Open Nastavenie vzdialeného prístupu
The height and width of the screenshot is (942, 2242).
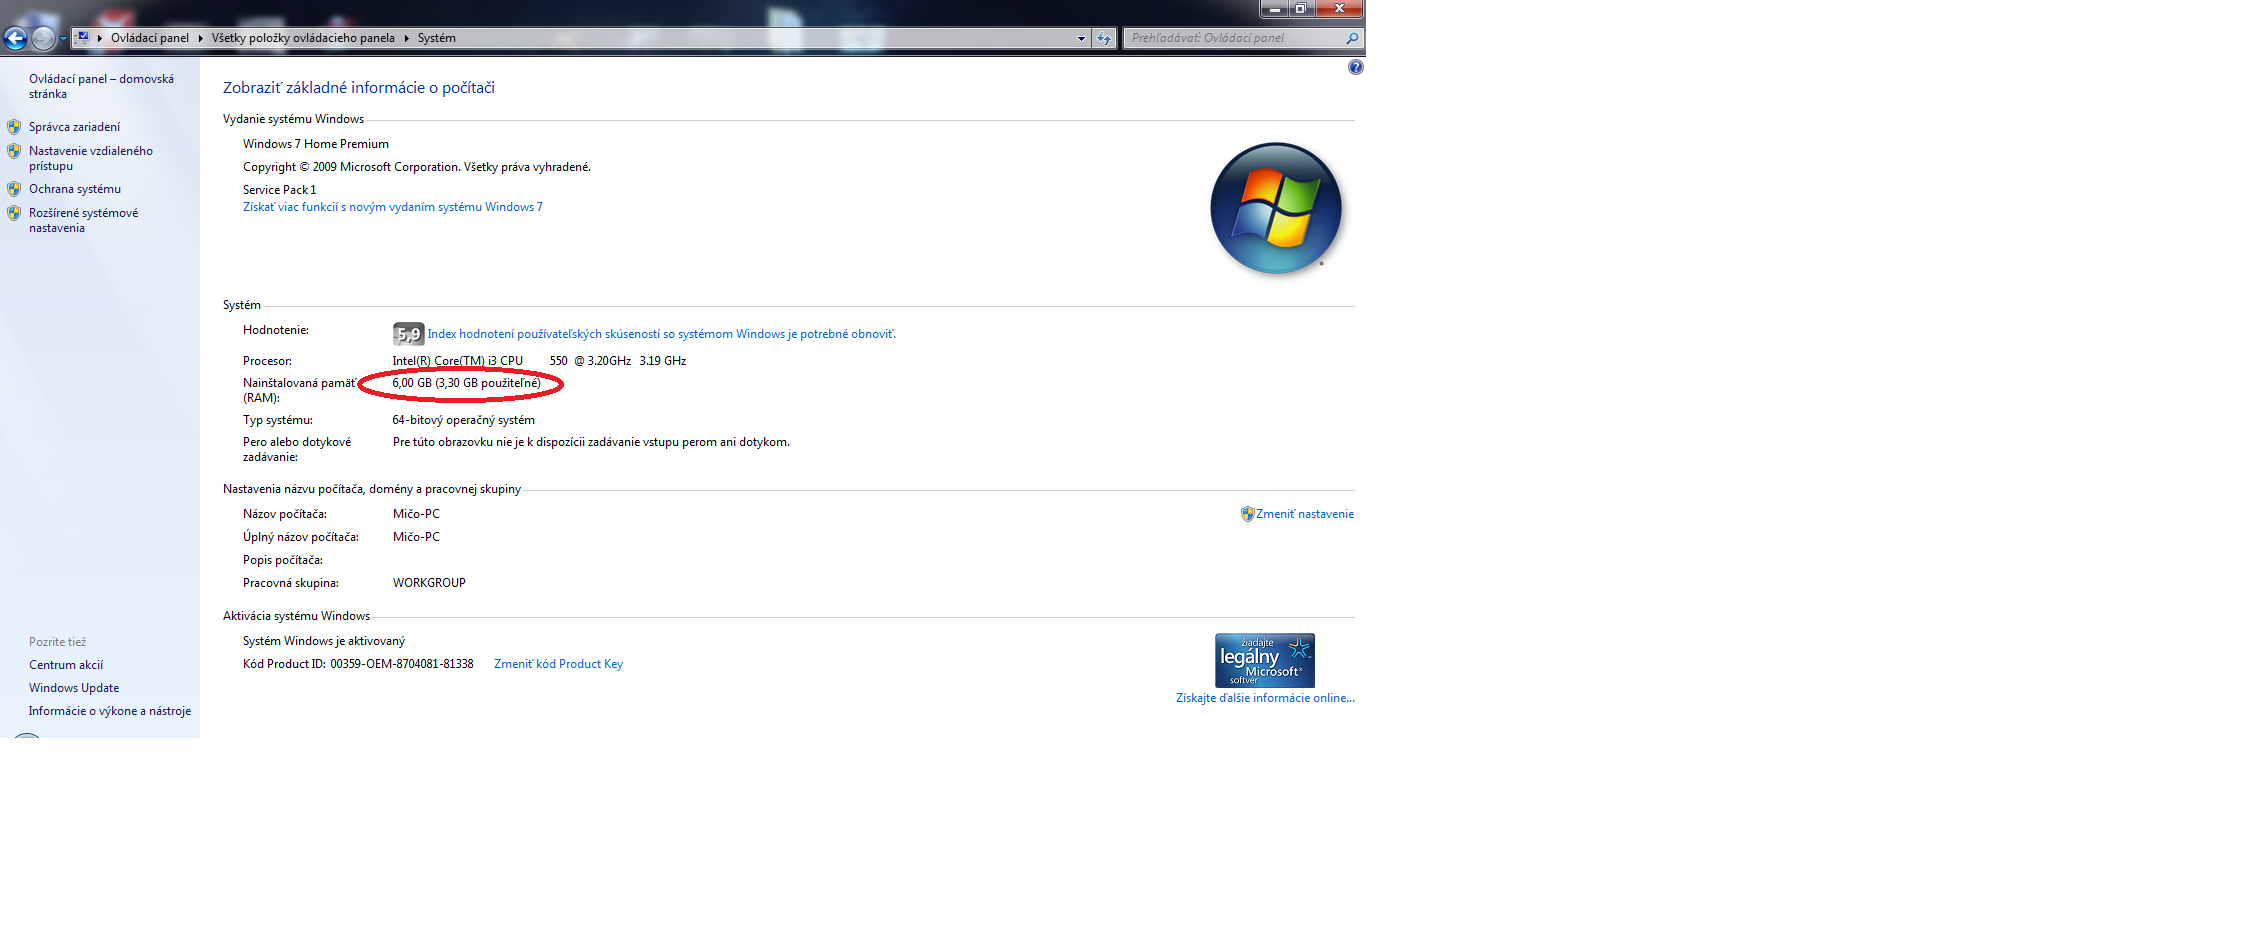[91, 158]
